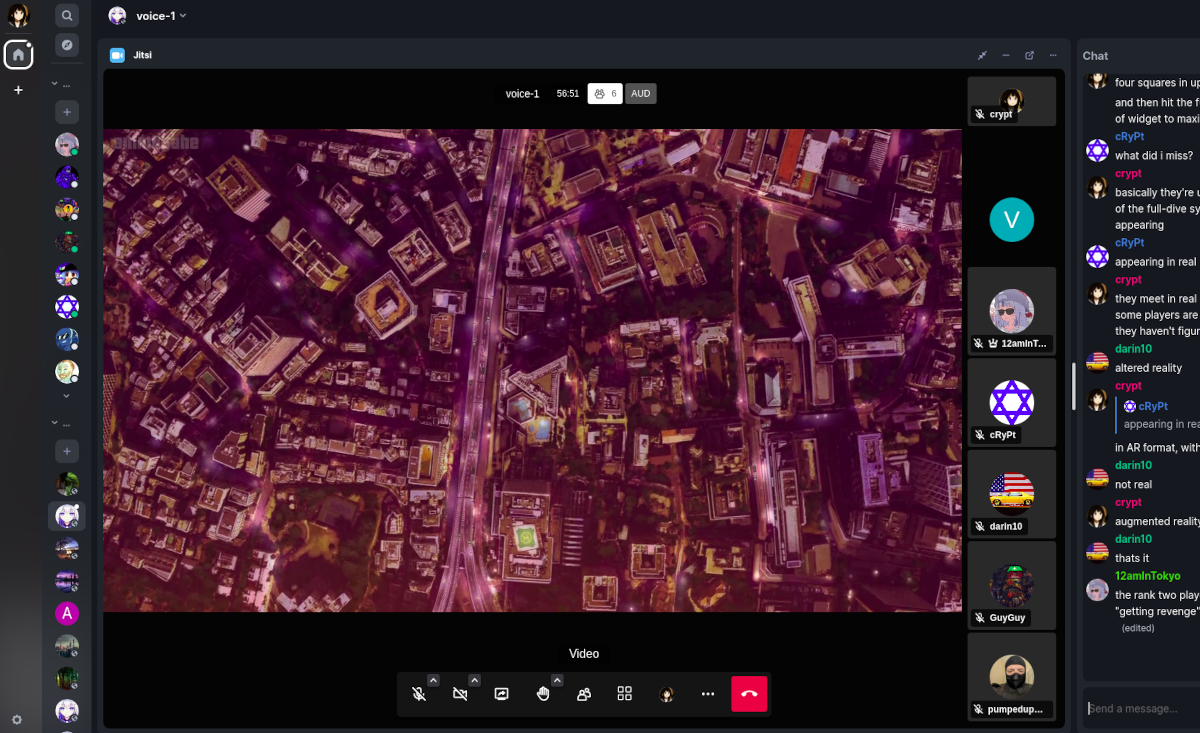Open the participants pane from the toolbar

tap(584, 694)
